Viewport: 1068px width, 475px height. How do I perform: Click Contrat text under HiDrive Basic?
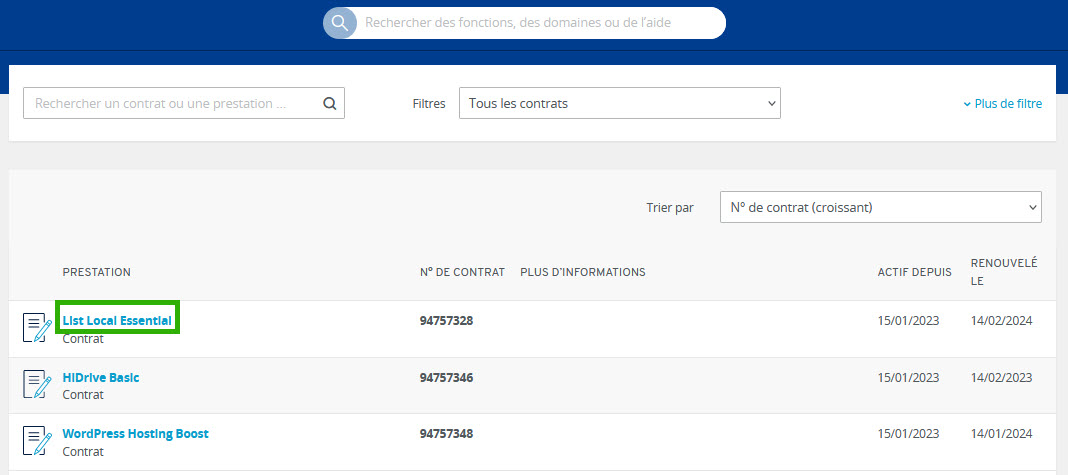tap(83, 395)
